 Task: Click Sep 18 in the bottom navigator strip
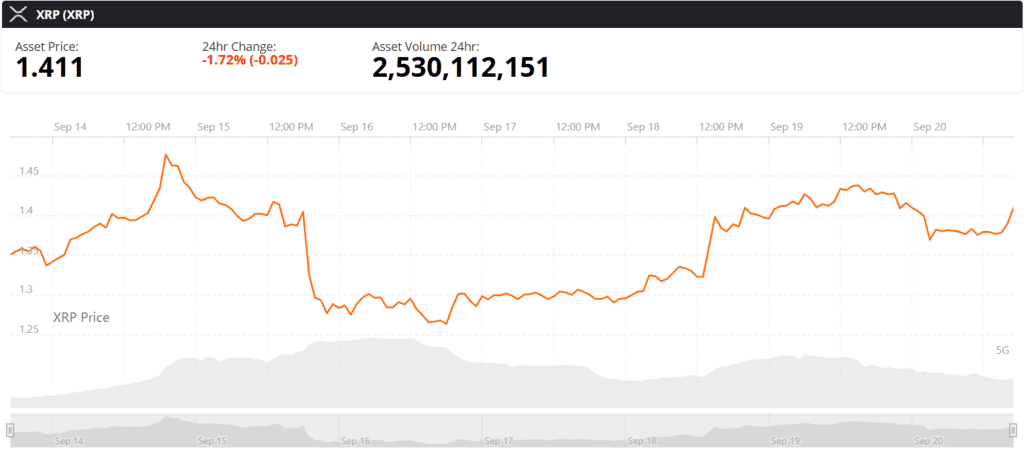click(x=643, y=441)
